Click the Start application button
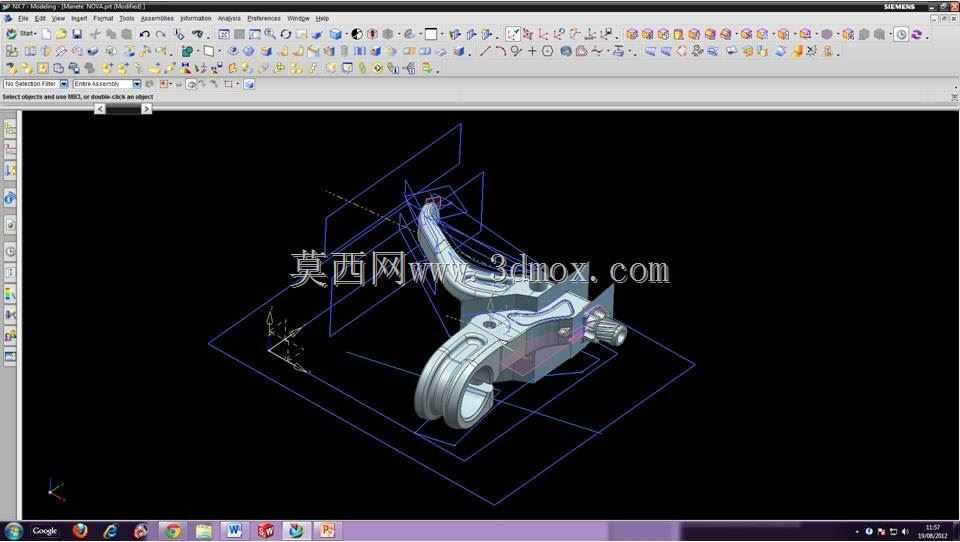 pyautogui.click(x=23, y=34)
